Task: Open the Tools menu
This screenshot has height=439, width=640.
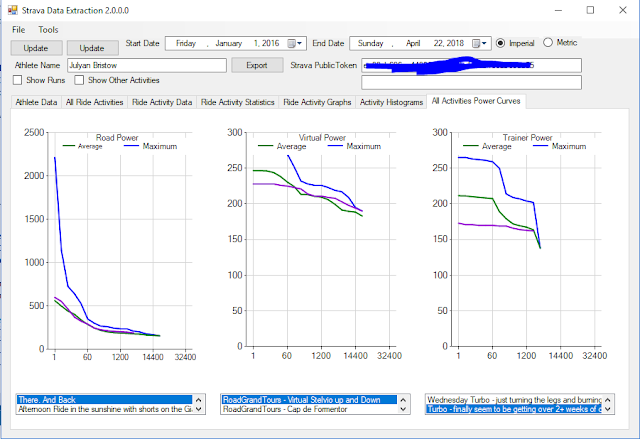Action: tap(48, 30)
